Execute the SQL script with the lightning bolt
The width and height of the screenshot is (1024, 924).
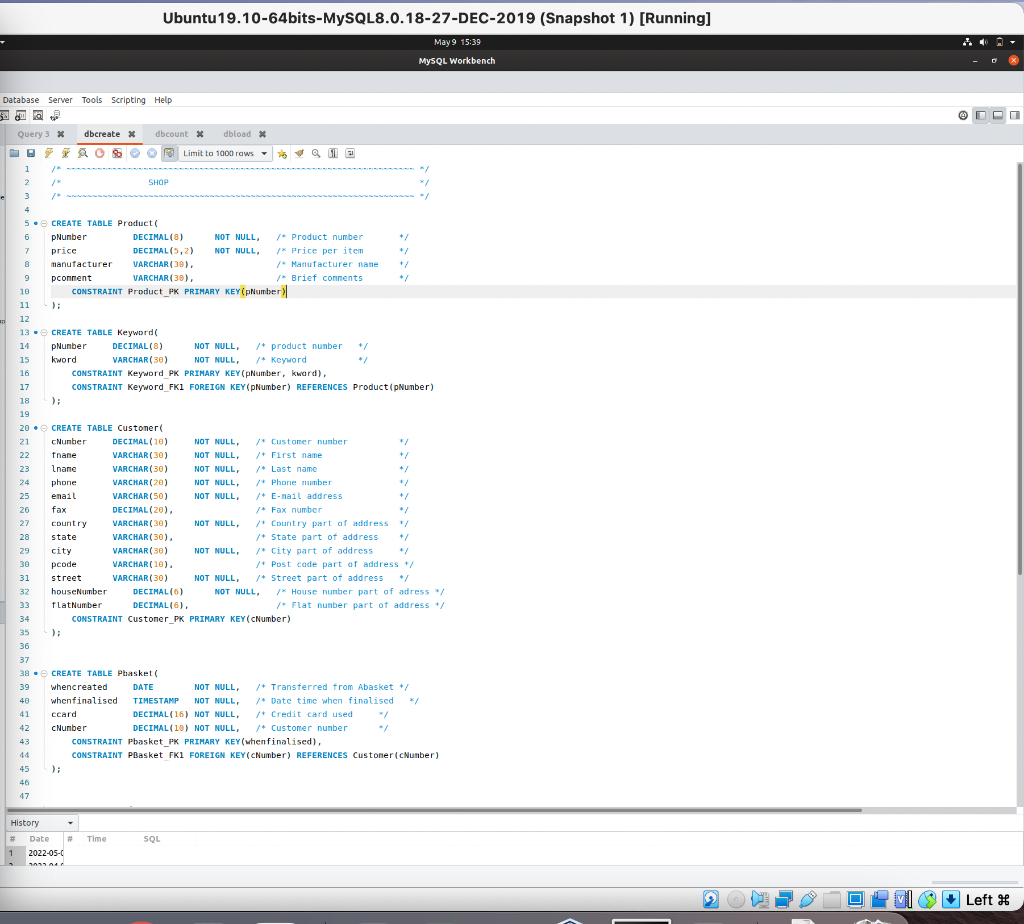pyautogui.click(x=47, y=152)
